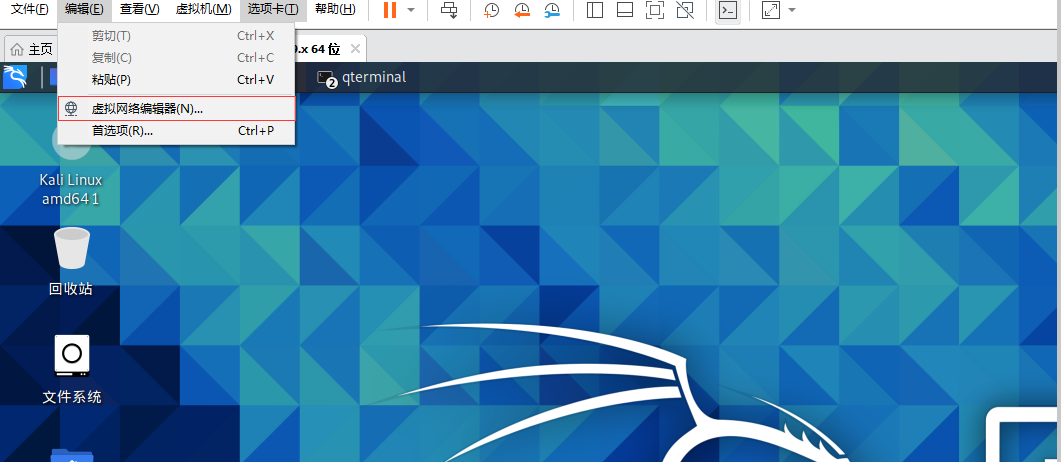Open the snapshot manager wrench-clock icon

click(x=552, y=10)
